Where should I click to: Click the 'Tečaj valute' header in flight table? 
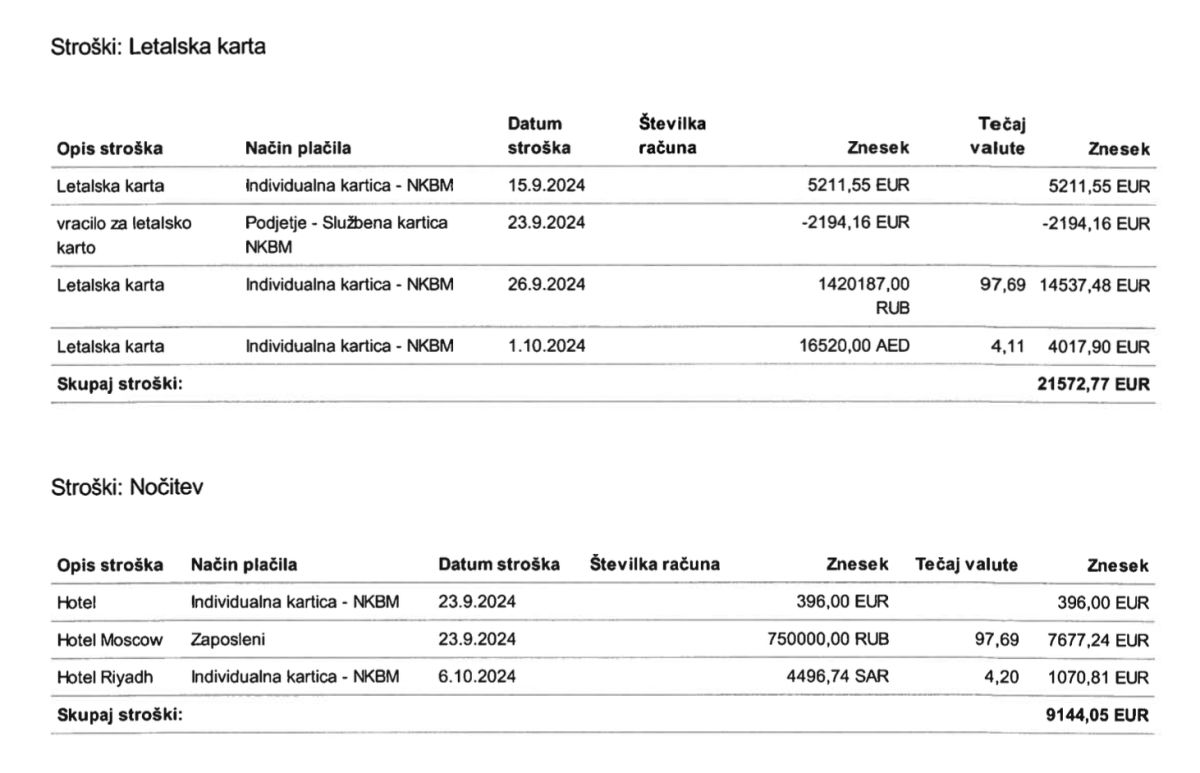tap(1000, 136)
